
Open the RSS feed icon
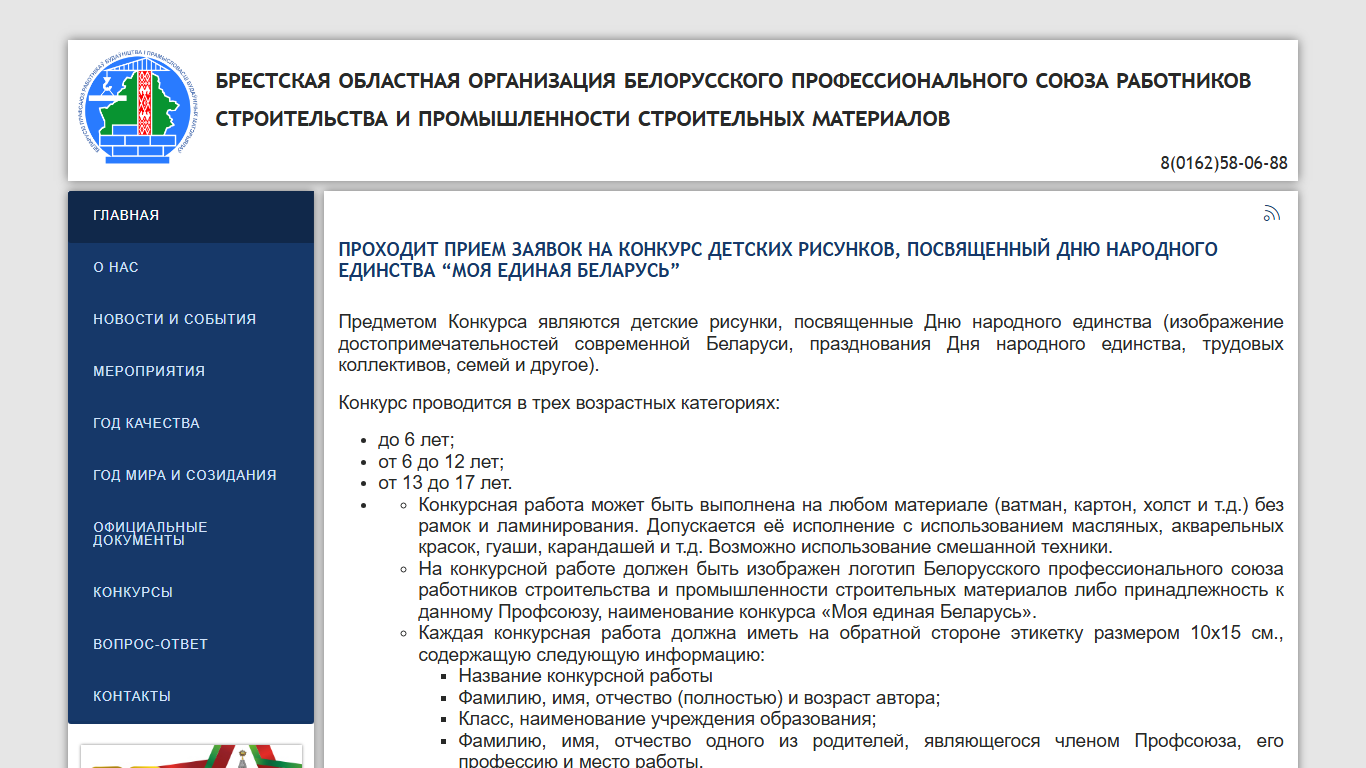point(1272,213)
